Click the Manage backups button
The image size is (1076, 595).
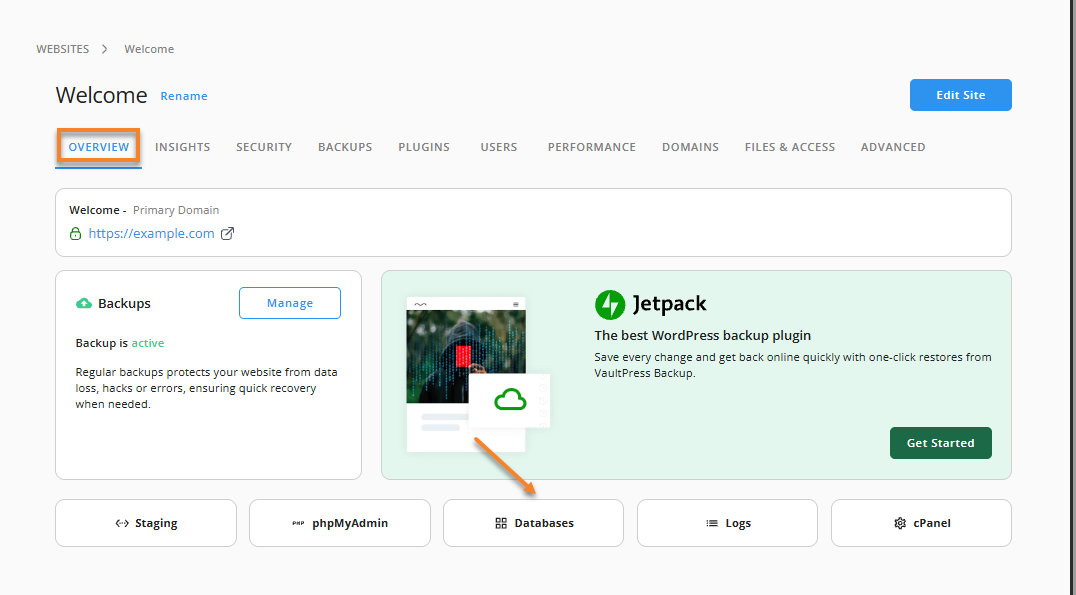pos(290,303)
